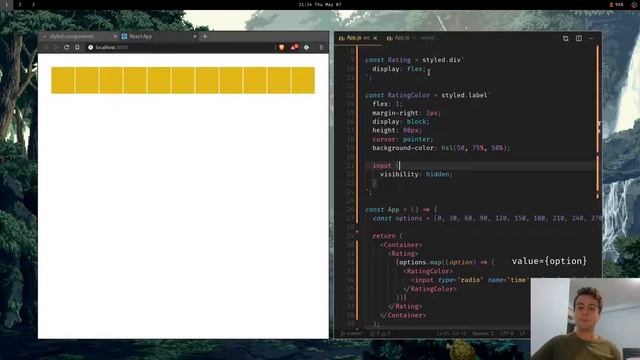
Task: Open the Brave shields lion icon
Action: [281, 47]
